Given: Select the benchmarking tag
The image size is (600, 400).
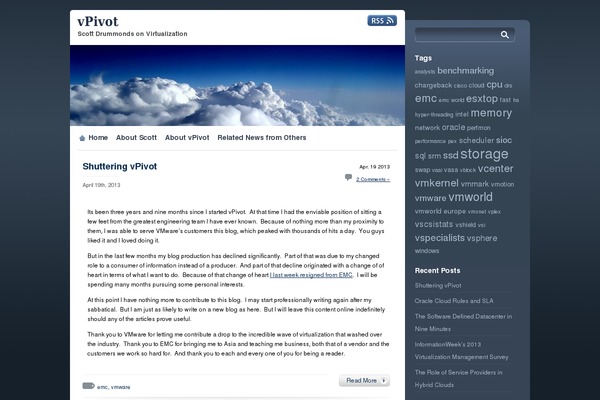Looking at the screenshot, I should pyautogui.click(x=466, y=71).
